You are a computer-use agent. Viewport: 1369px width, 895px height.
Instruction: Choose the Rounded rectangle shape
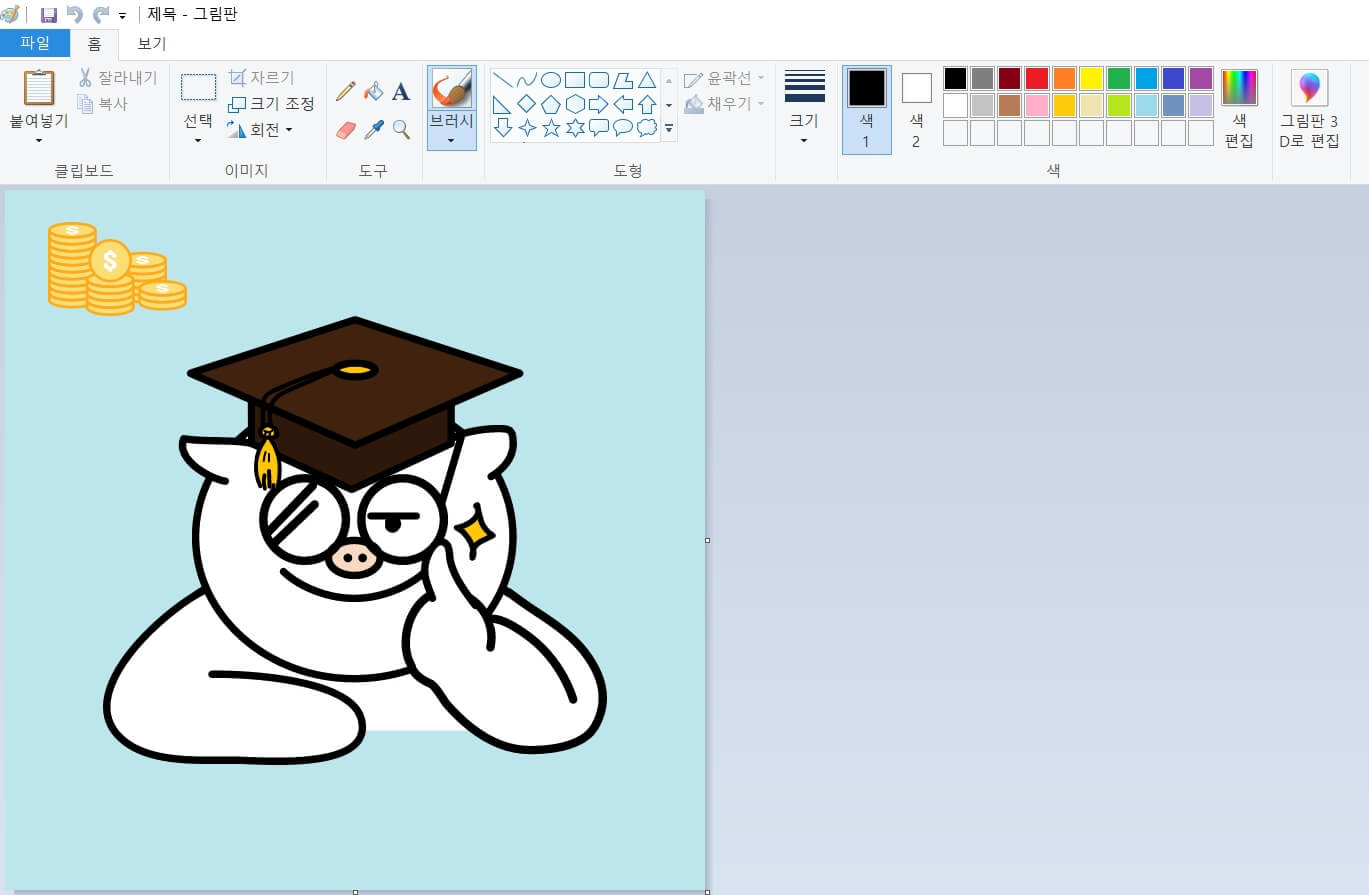pos(599,80)
